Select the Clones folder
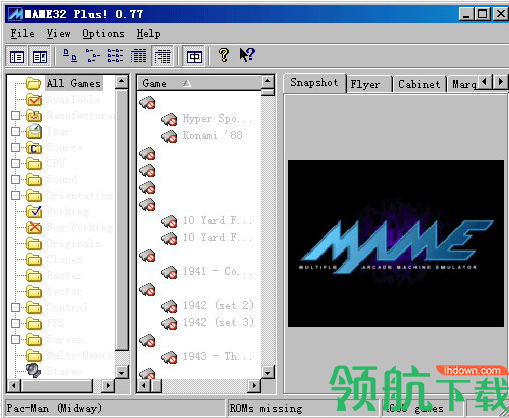 click(65, 259)
